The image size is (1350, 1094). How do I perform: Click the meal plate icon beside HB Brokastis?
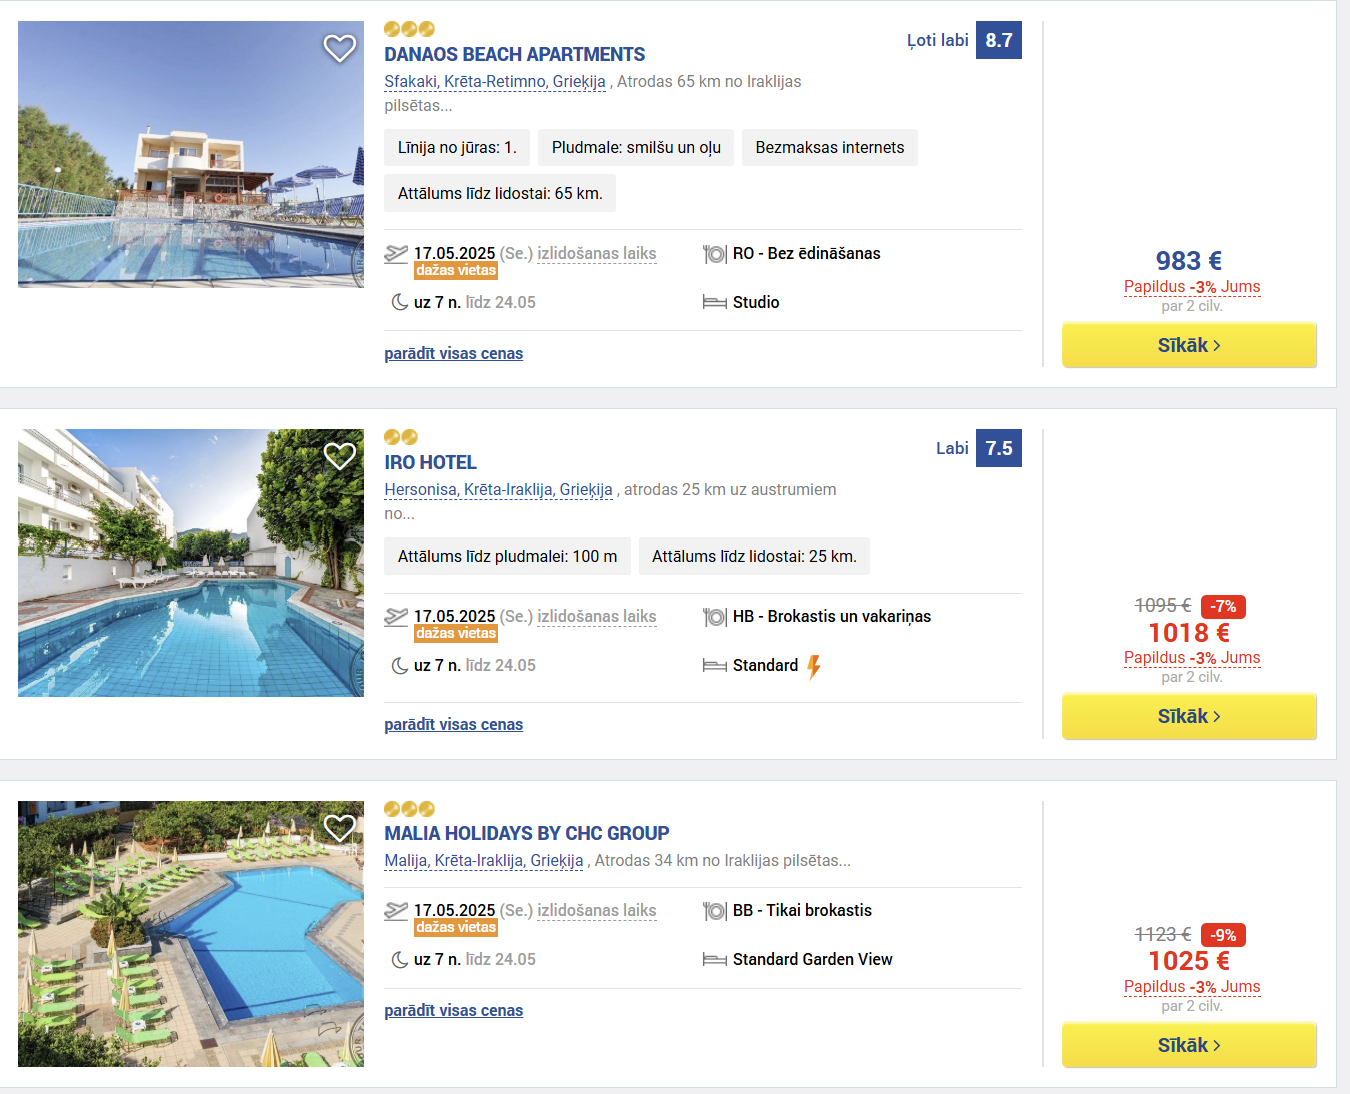click(715, 617)
